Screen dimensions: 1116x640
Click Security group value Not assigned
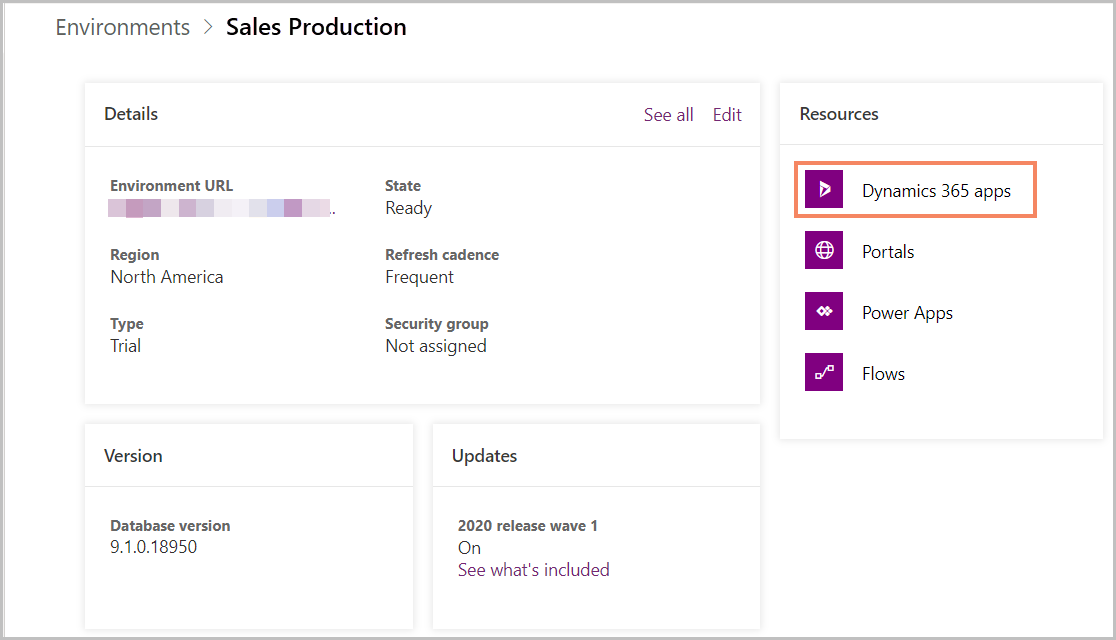coord(436,346)
